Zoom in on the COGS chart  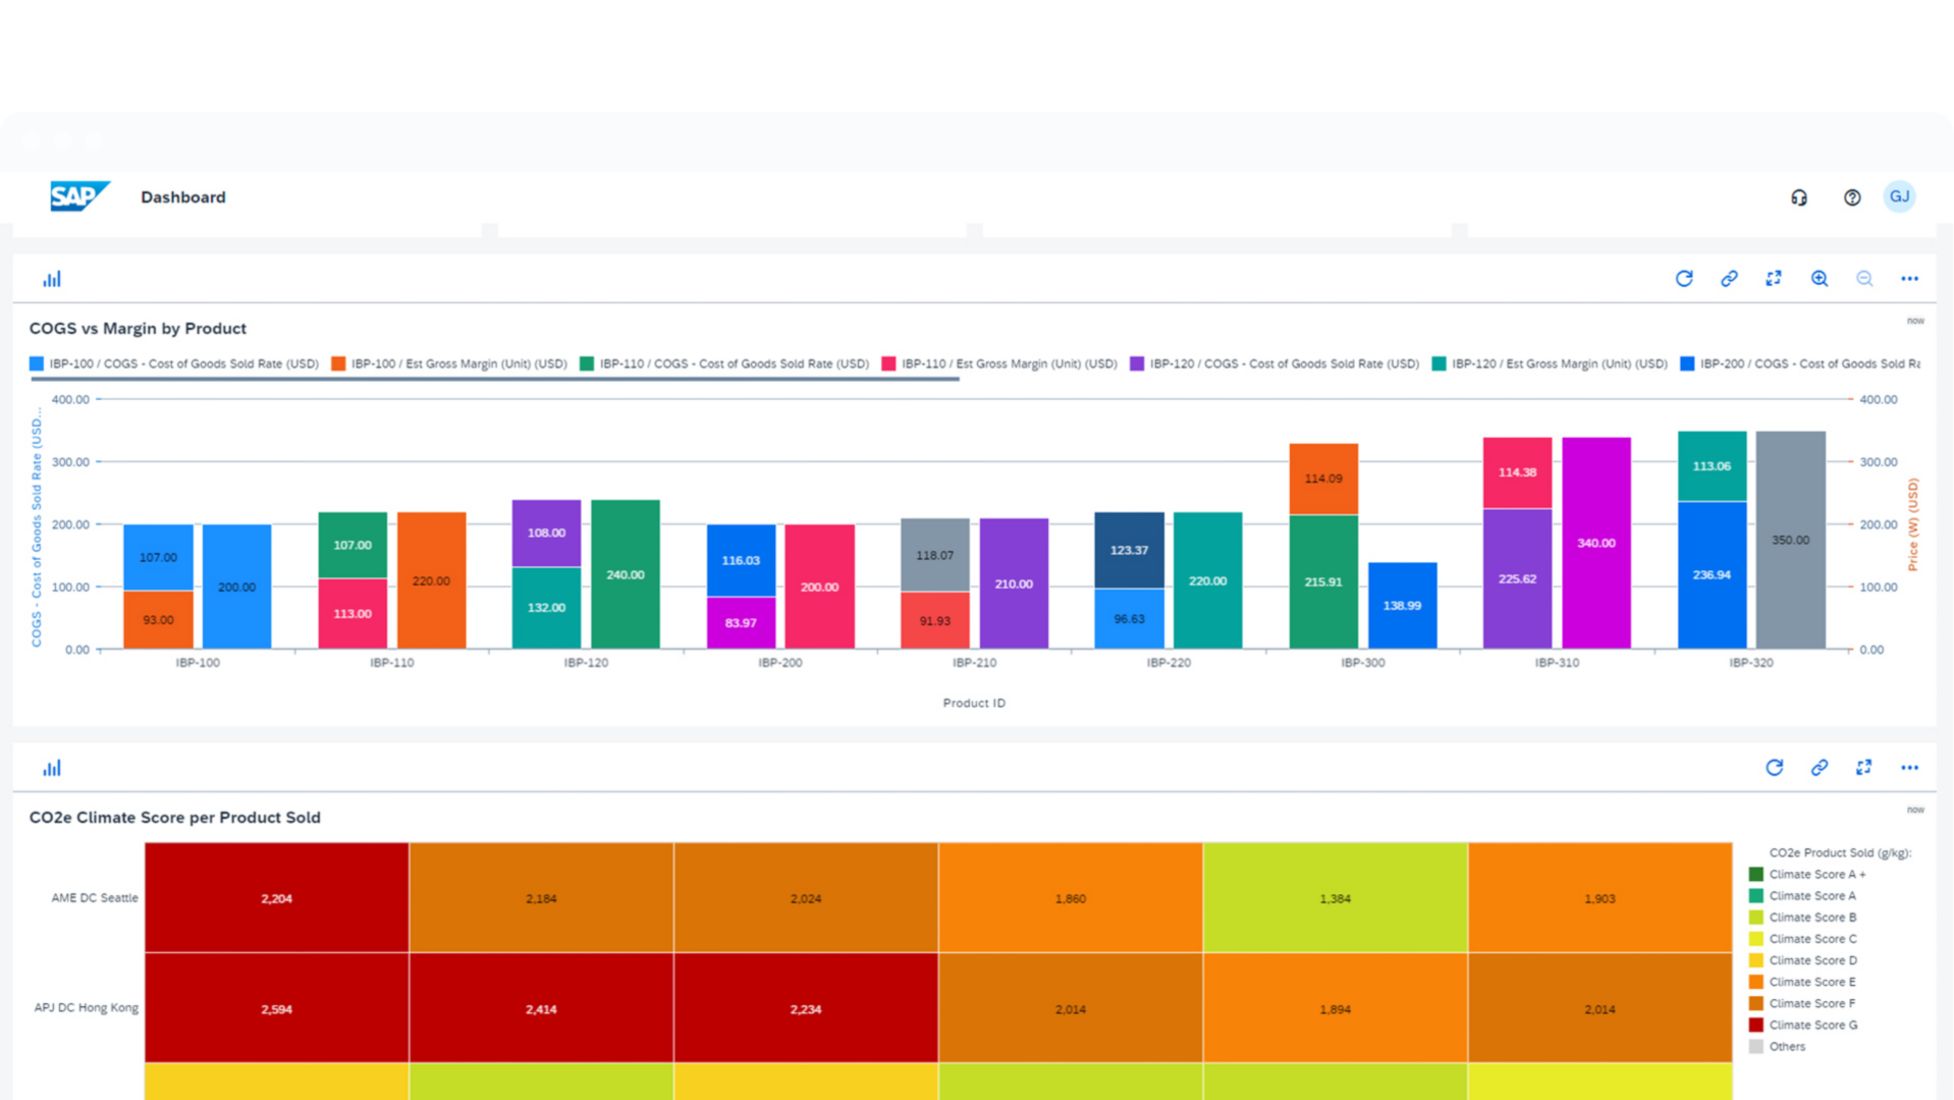1819,279
